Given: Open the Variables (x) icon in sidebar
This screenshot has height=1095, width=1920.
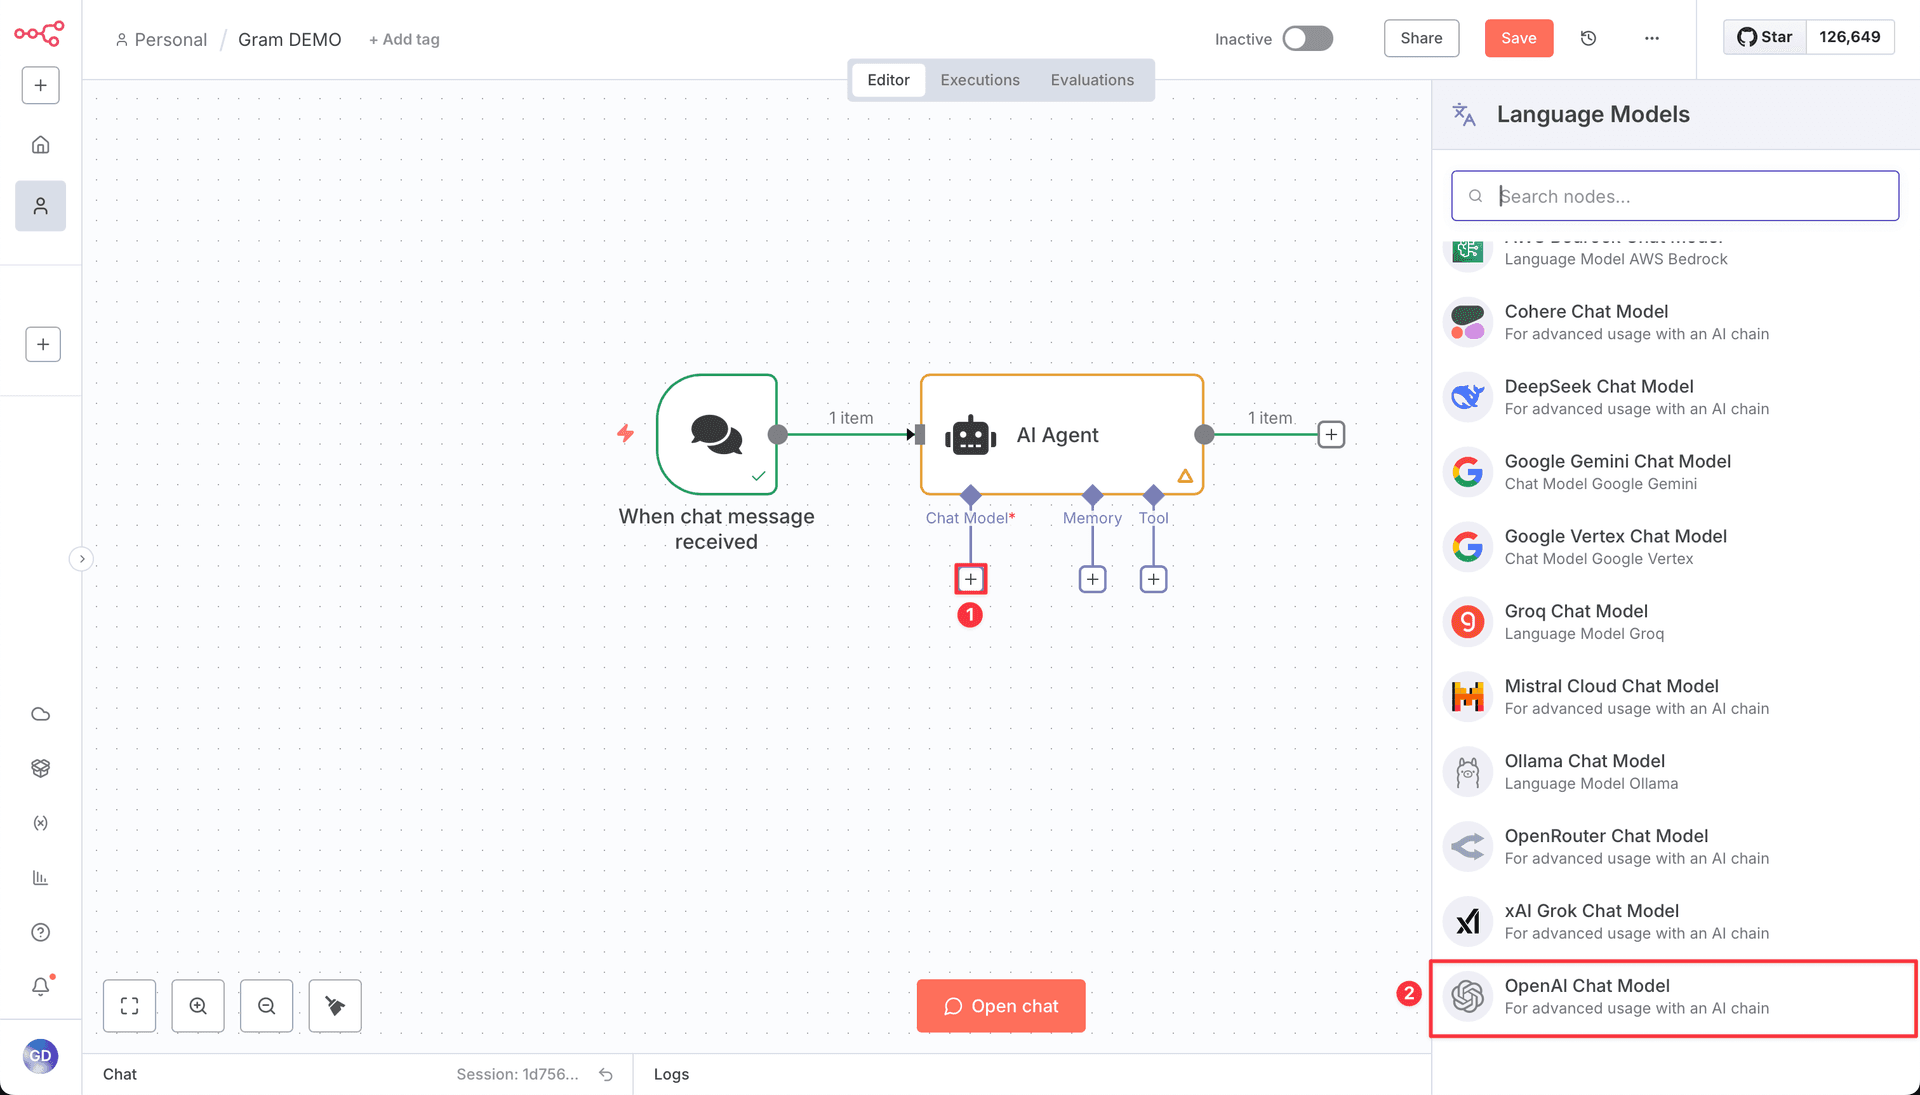Looking at the screenshot, I should 40,823.
